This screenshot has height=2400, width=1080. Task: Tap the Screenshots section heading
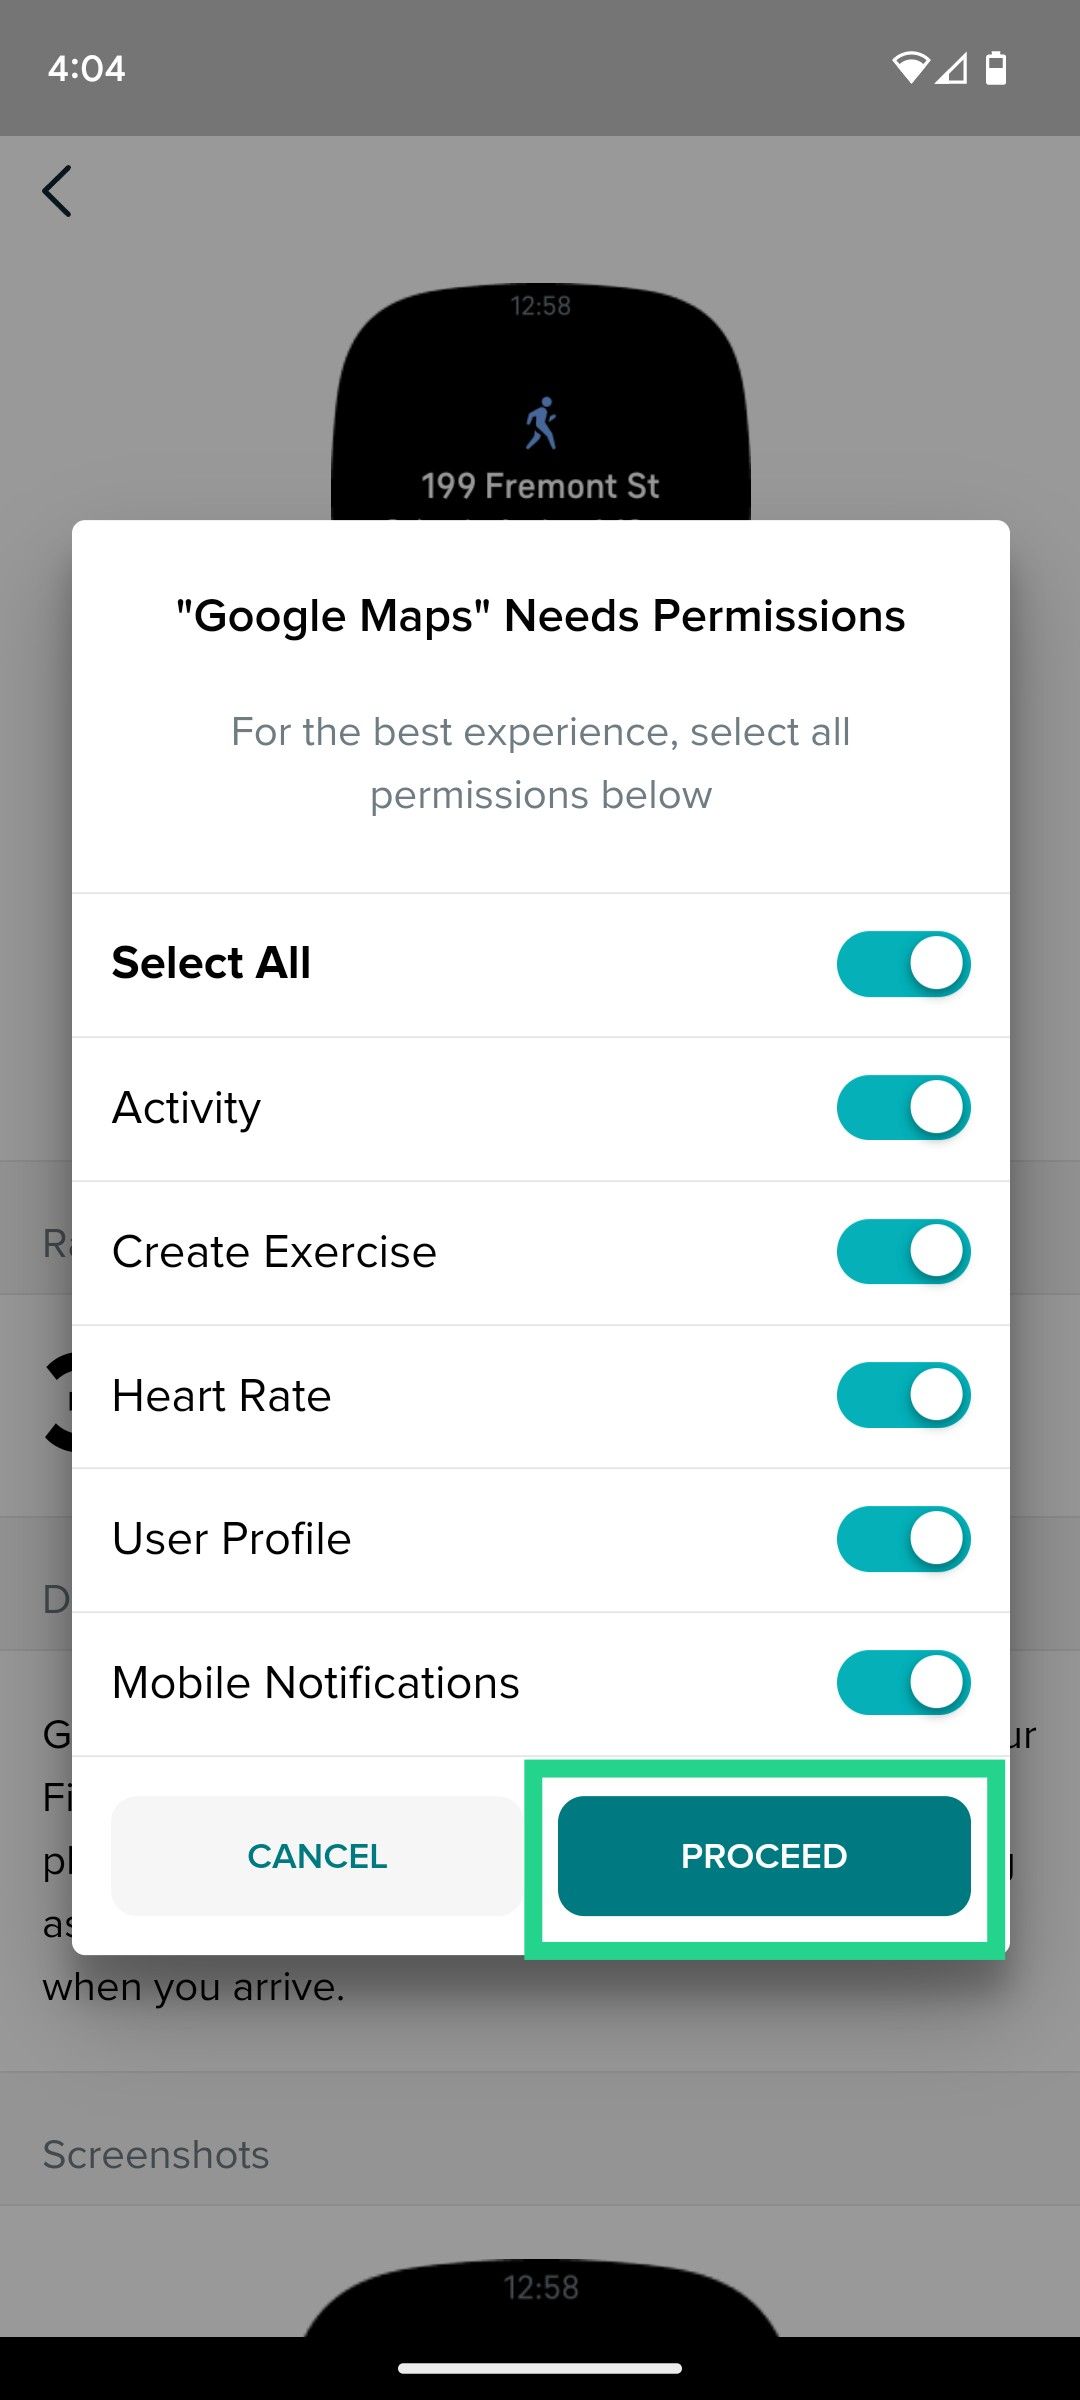(156, 2155)
